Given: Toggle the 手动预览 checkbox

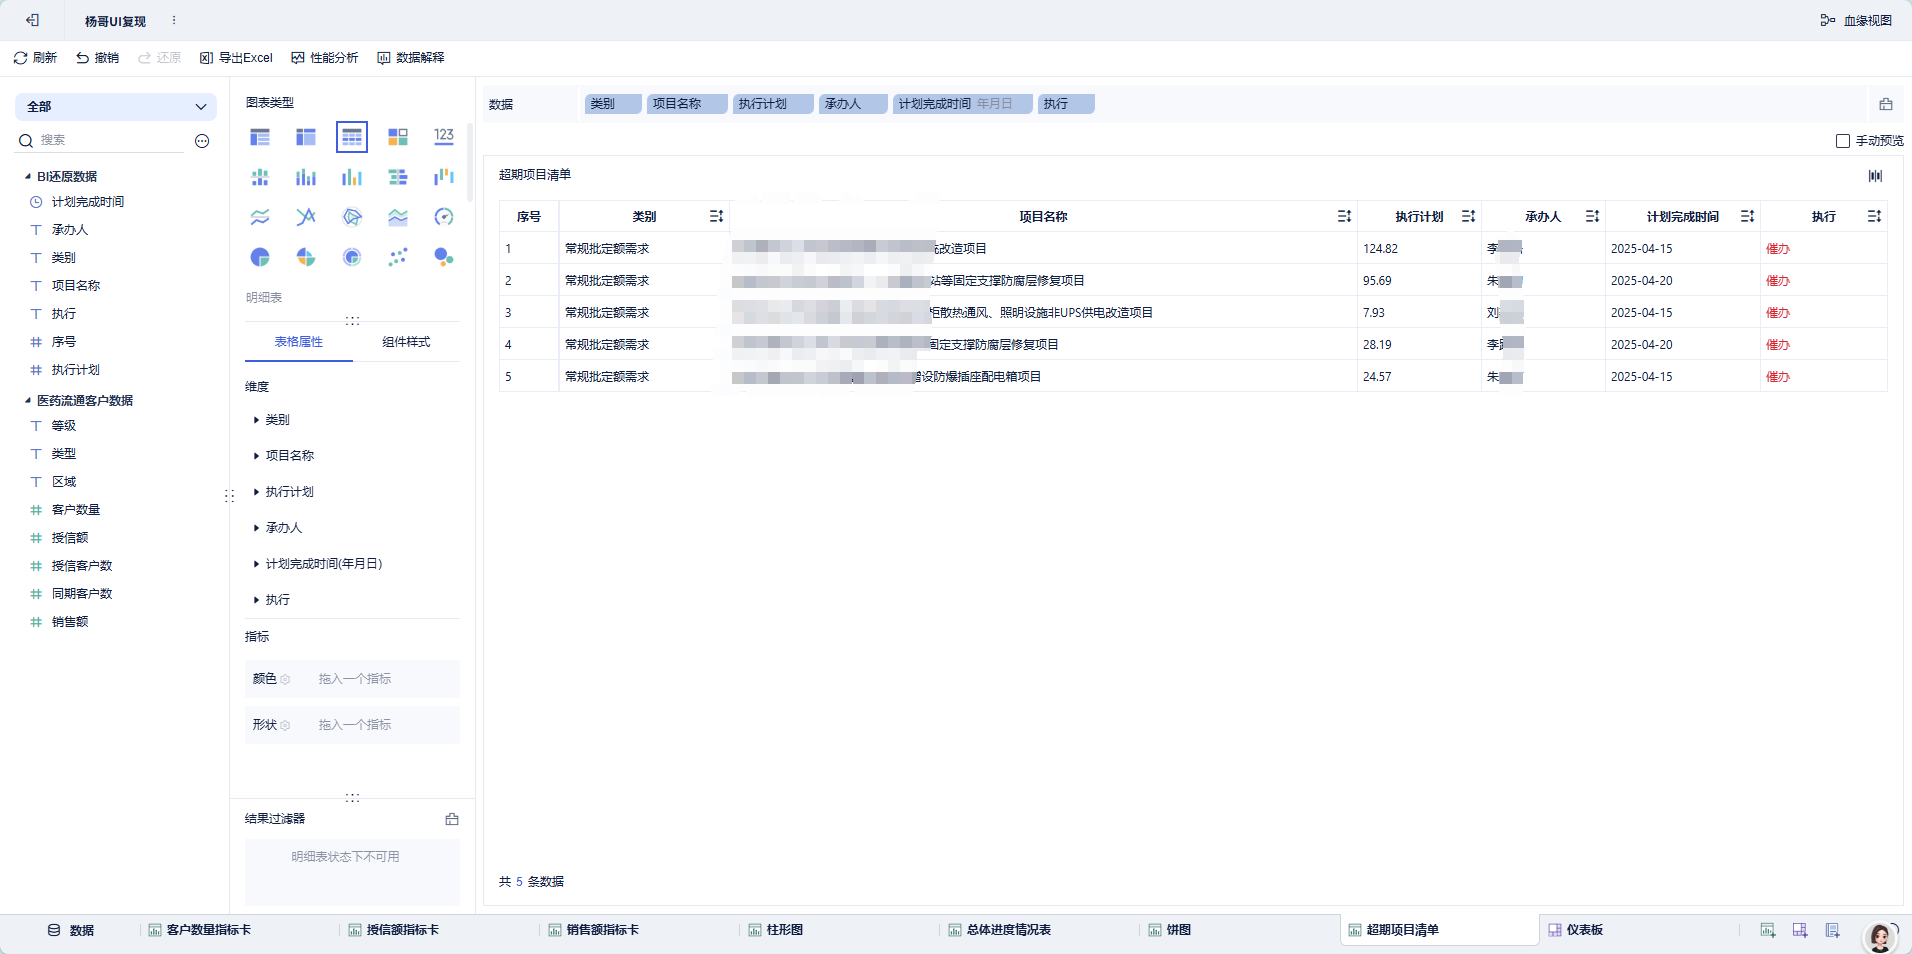Looking at the screenshot, I should [1843, 141].
